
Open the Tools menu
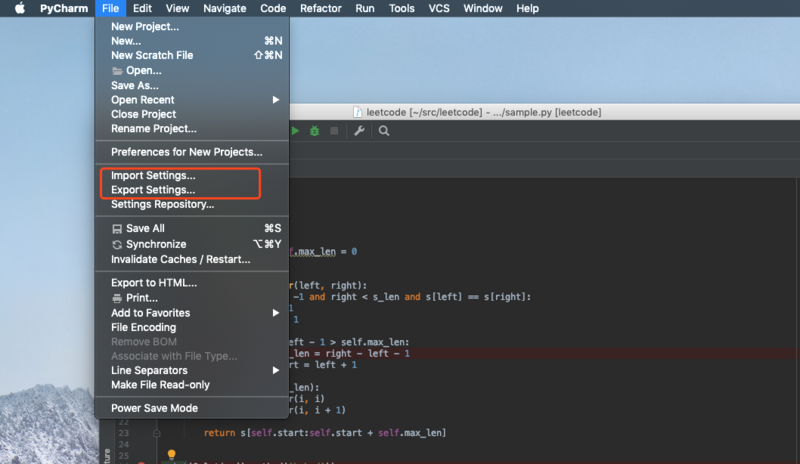coord(402,8)
